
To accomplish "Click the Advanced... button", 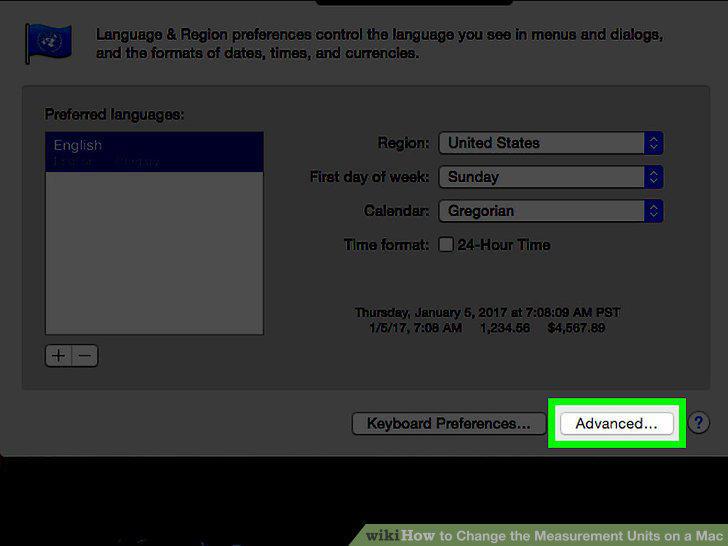I will pyautogui.click(x=617, y=423).
